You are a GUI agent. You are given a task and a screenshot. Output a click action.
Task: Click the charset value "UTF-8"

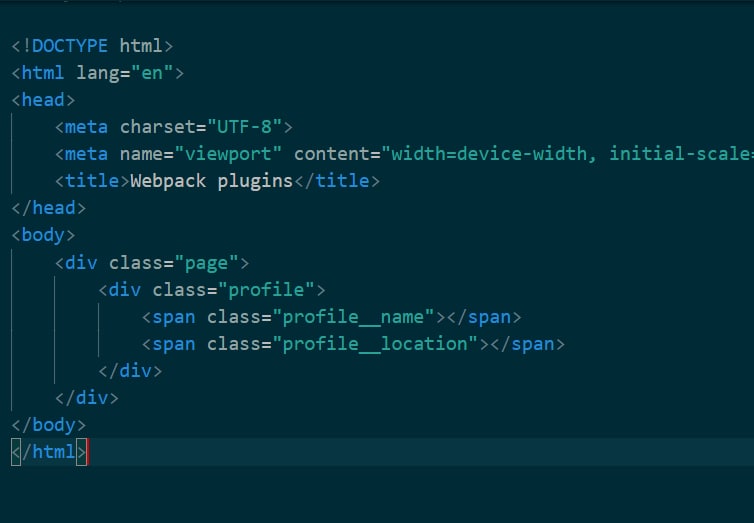point(244,127)
